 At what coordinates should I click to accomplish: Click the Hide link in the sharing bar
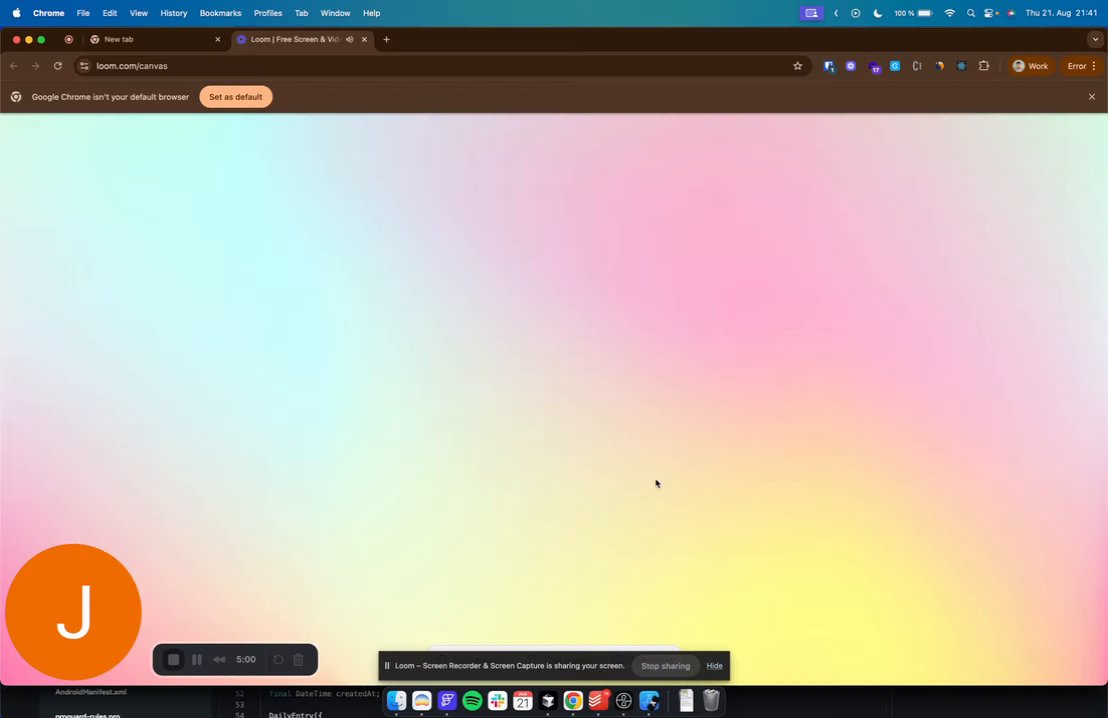click(x=714, y=666)
